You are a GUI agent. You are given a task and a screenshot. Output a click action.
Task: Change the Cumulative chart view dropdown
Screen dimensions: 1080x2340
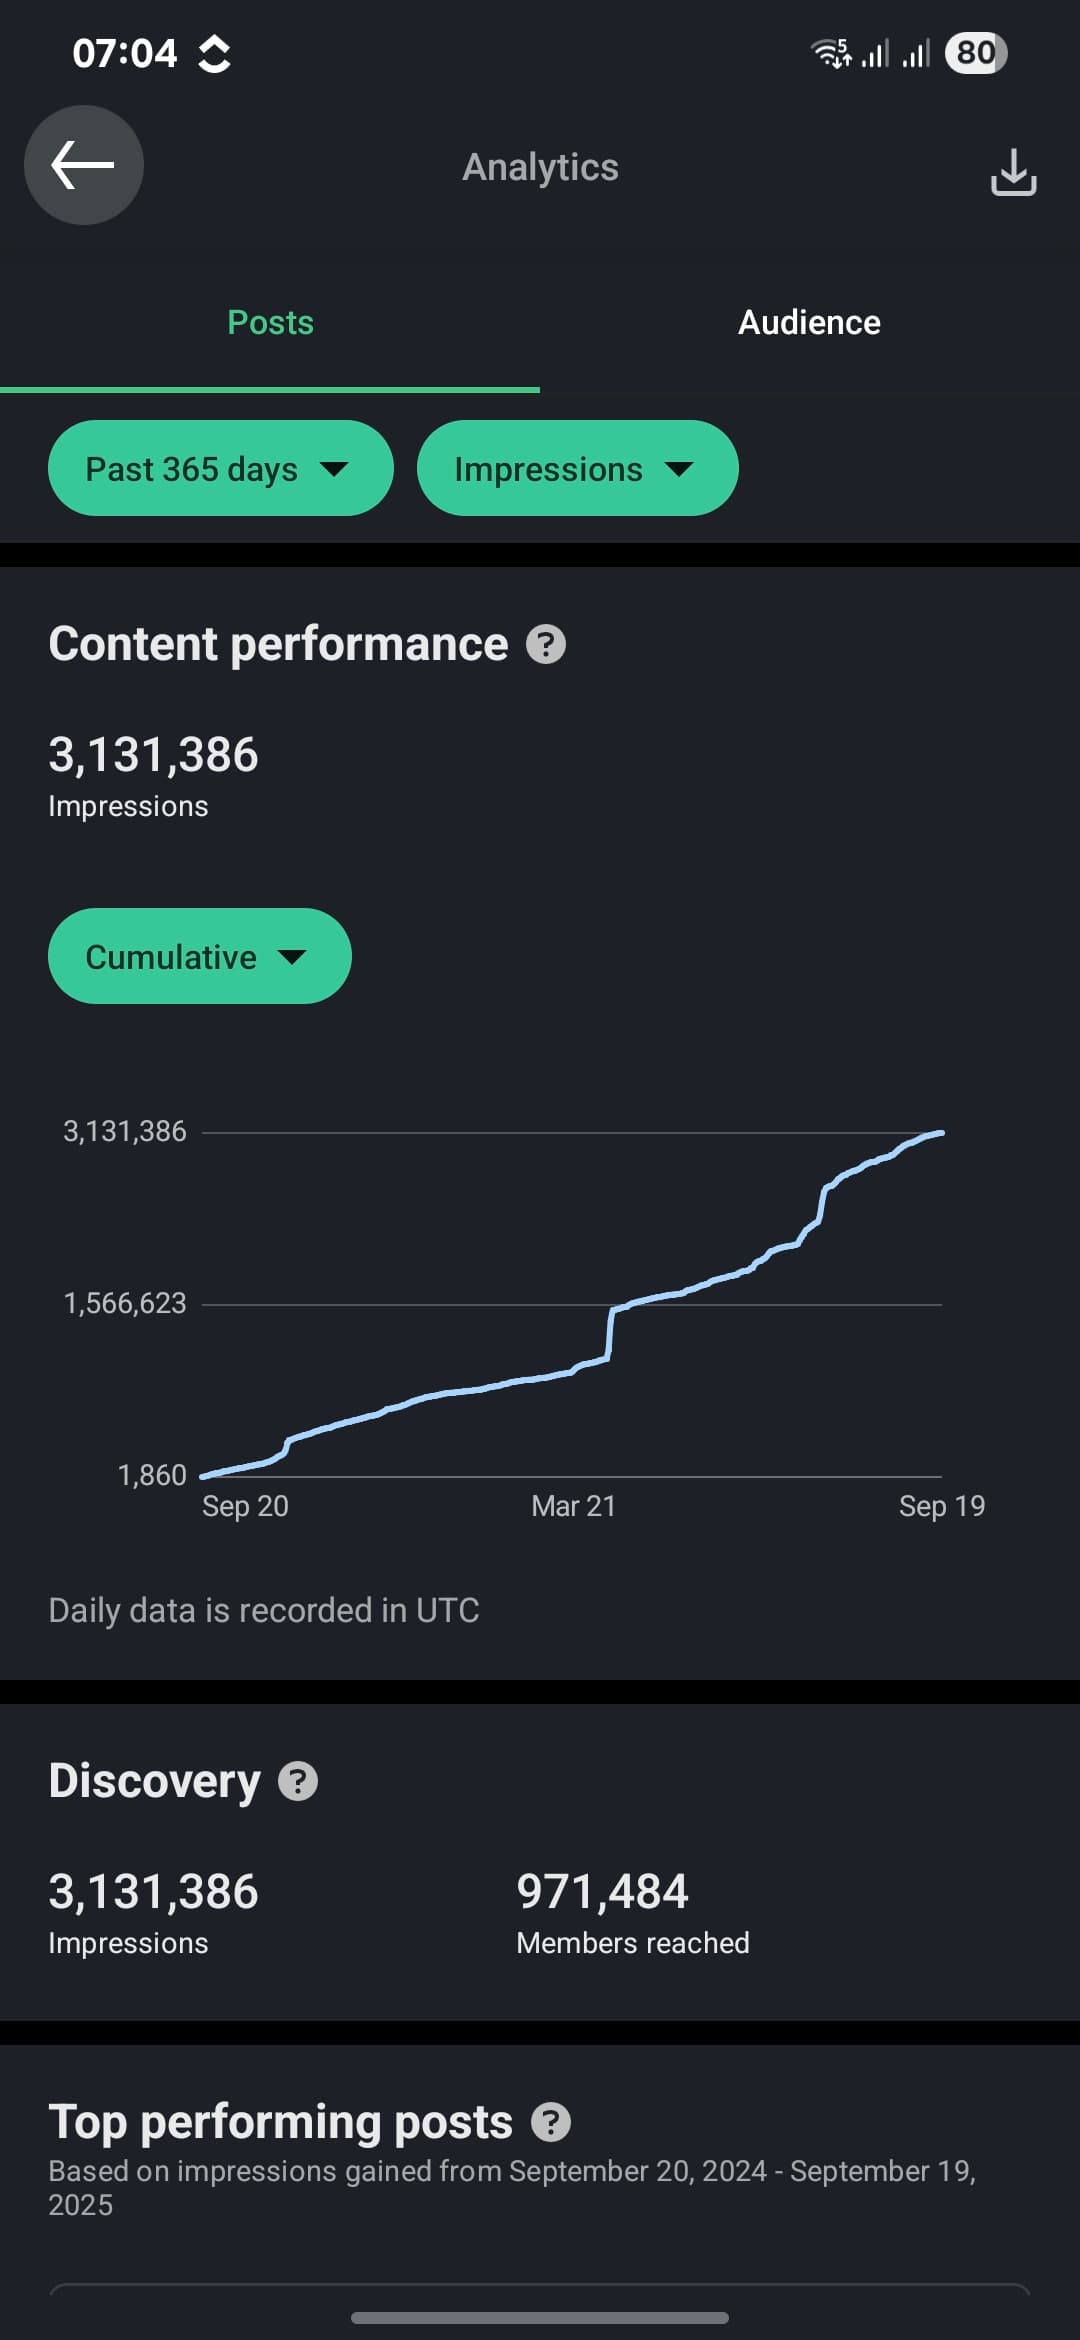click(x=199, y=956)
